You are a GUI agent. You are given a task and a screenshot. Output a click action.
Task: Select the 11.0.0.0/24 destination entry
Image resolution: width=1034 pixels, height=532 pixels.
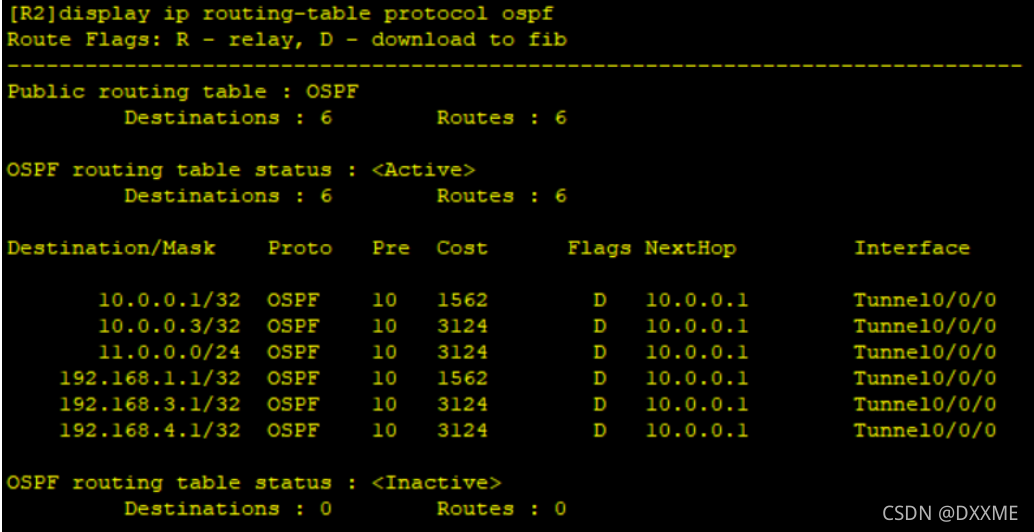click(x=169, y=353)
